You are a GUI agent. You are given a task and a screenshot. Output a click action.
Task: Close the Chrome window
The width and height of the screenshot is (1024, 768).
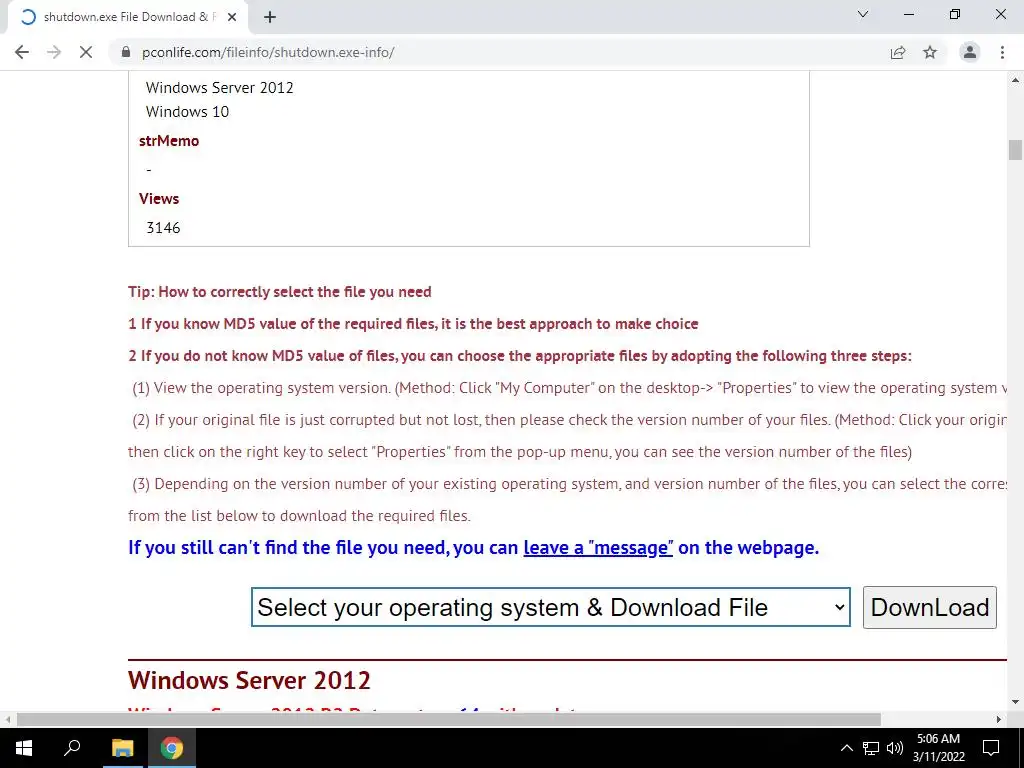[1000, 14]
